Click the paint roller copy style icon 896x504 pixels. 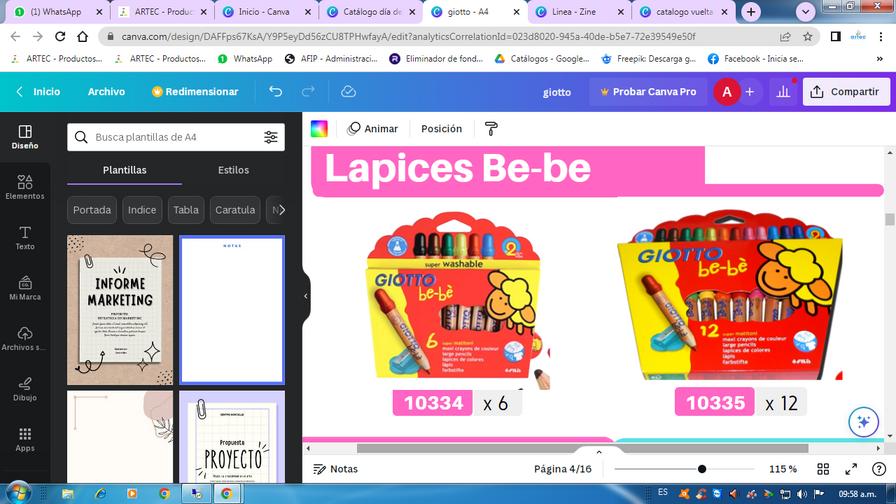tap(491, 129)
